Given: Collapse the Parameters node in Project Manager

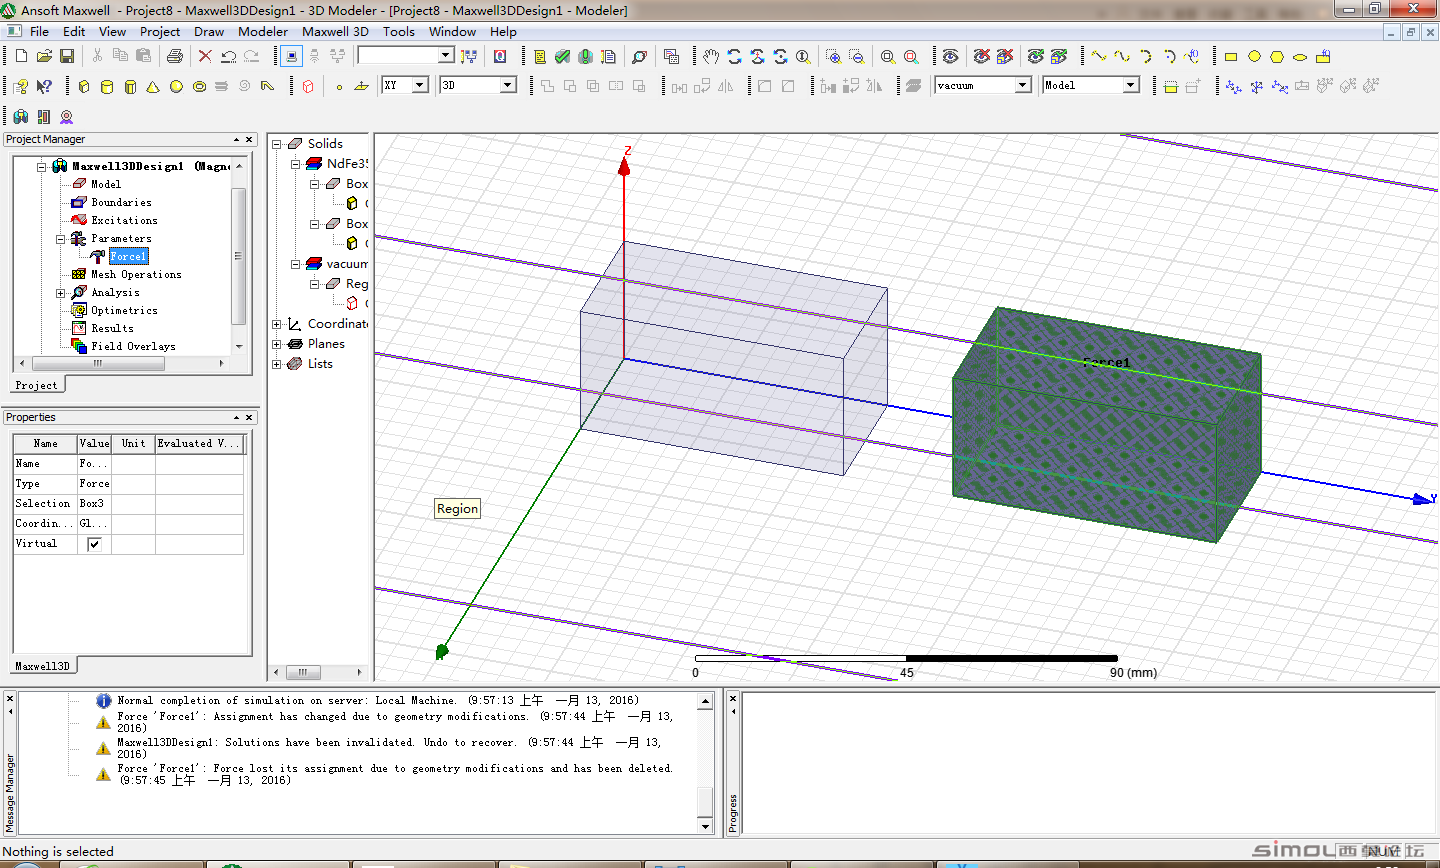Looking at the screenshot, I should [x=60, y=239].
